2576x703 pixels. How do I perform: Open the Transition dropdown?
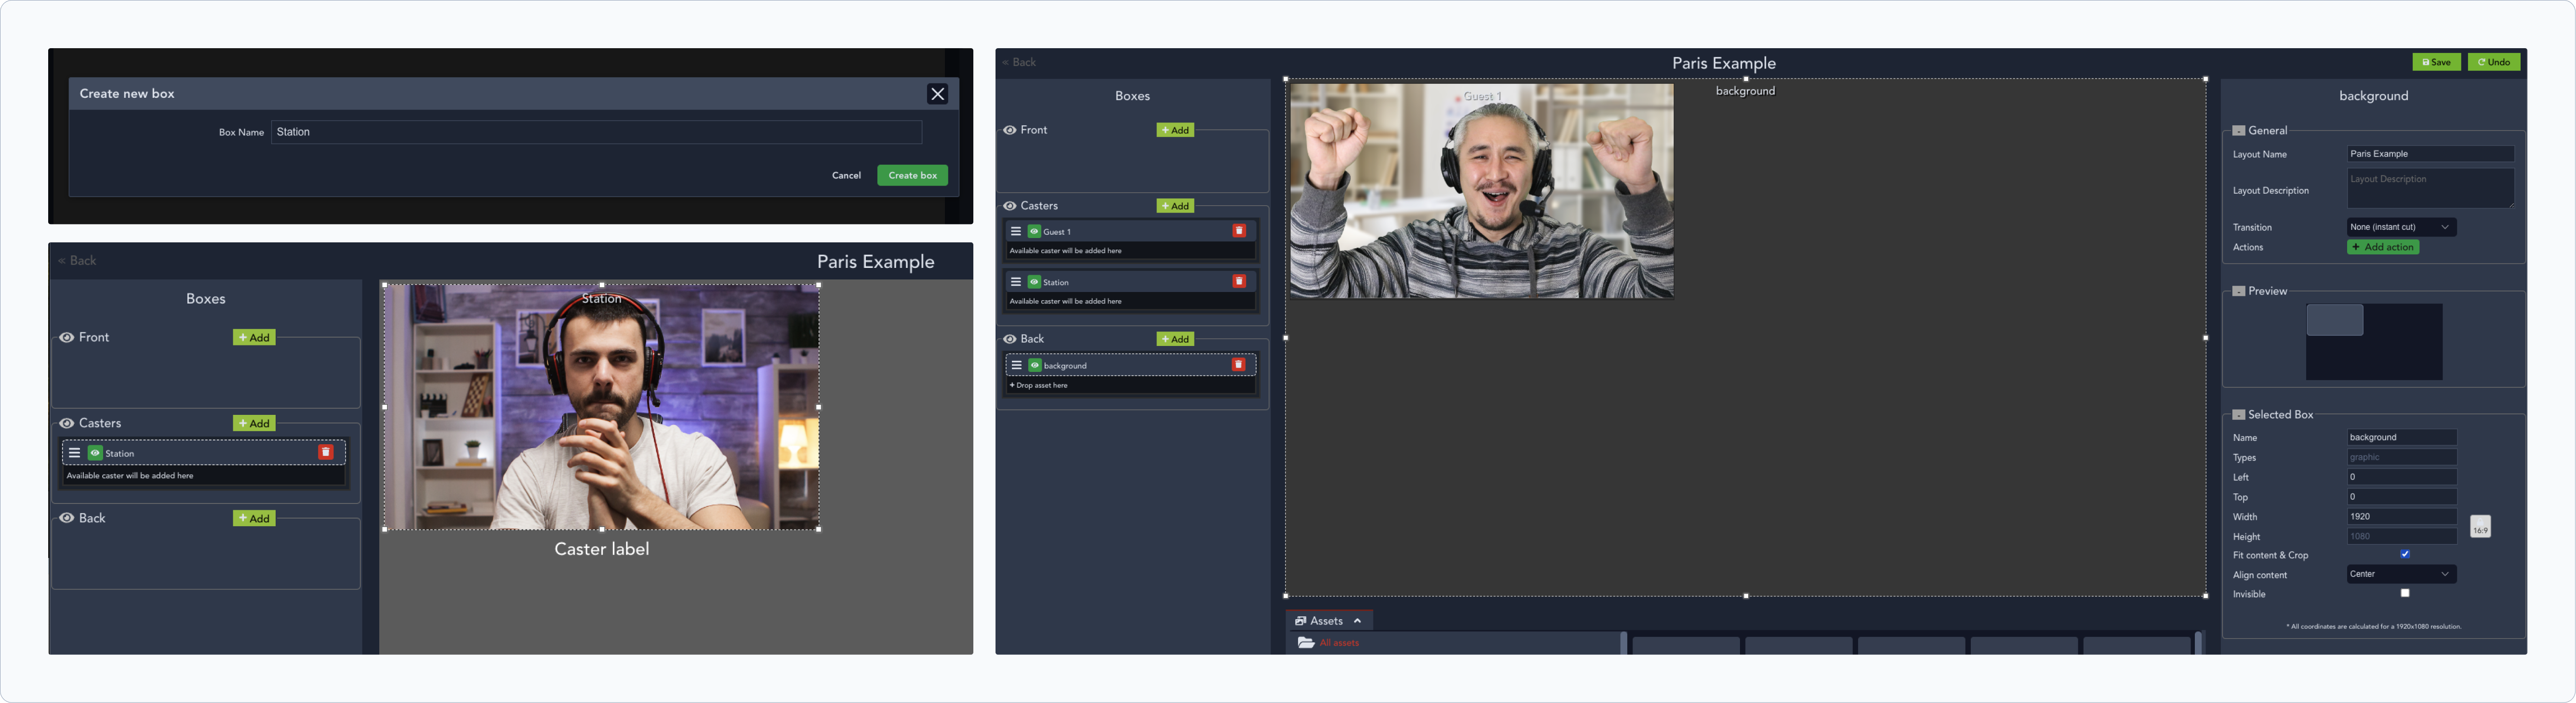click(x=2401, y=227)
